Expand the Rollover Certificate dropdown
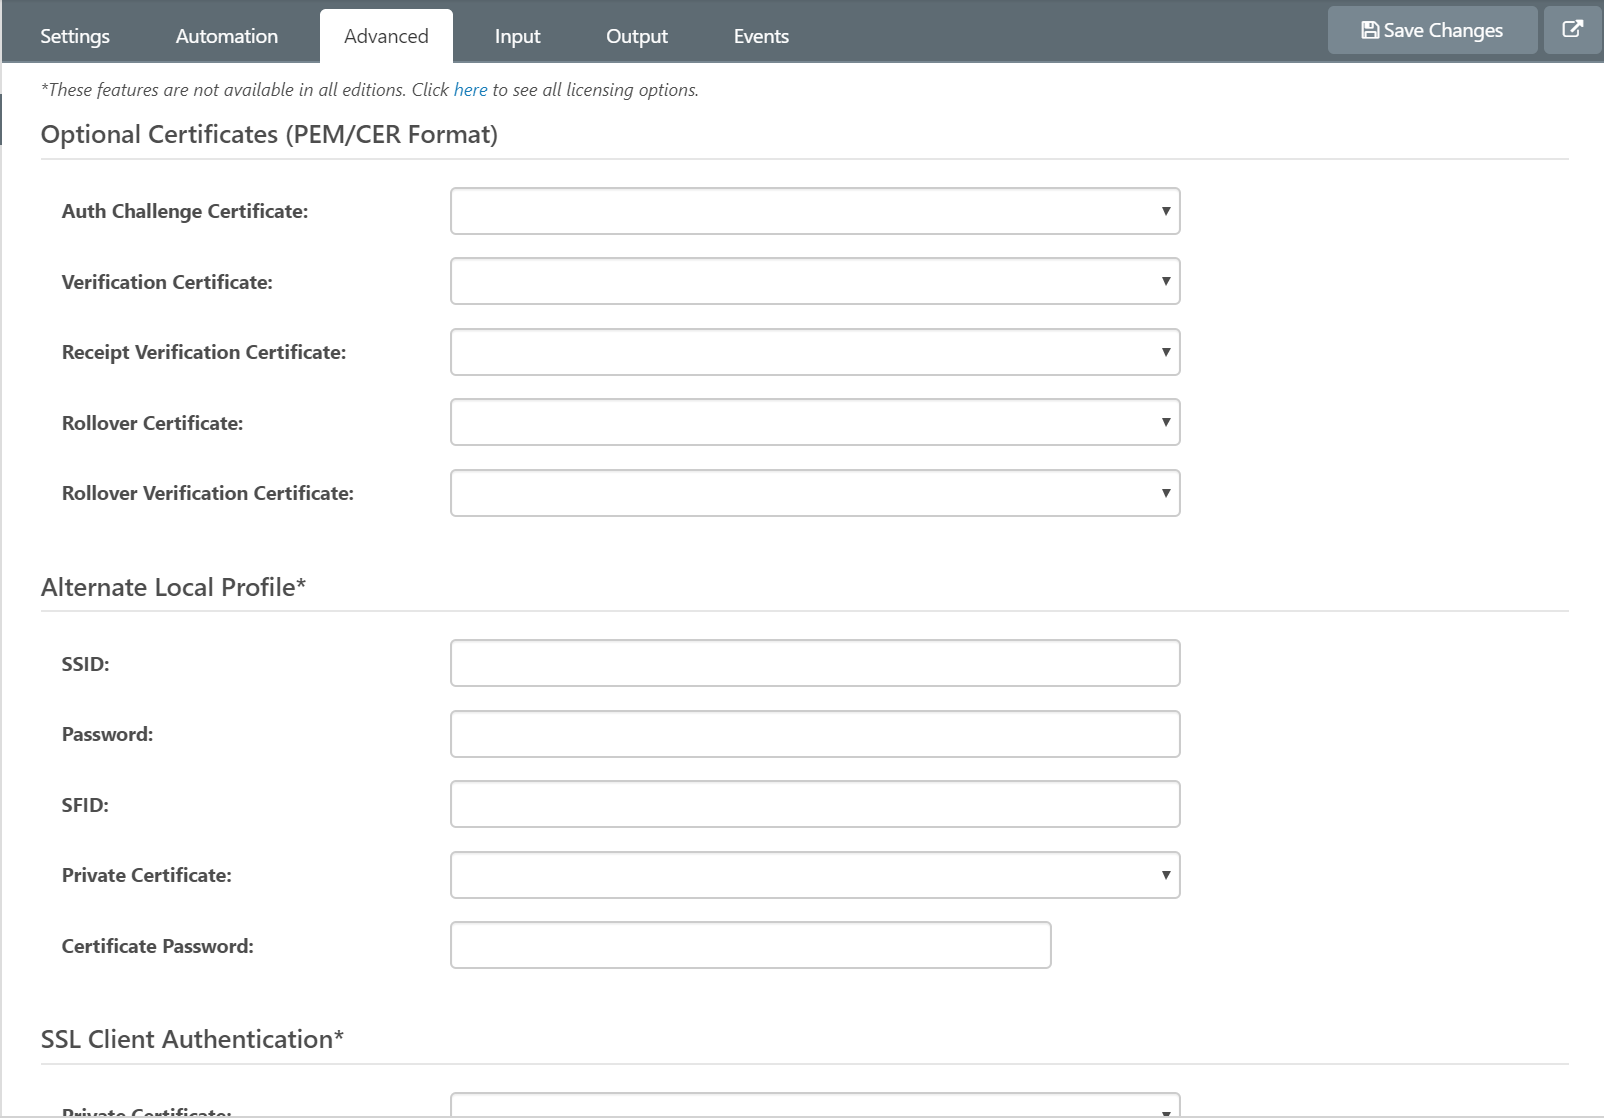Image resolution: width=1604 pixels, height=1118 pixels. pos(815,422)
